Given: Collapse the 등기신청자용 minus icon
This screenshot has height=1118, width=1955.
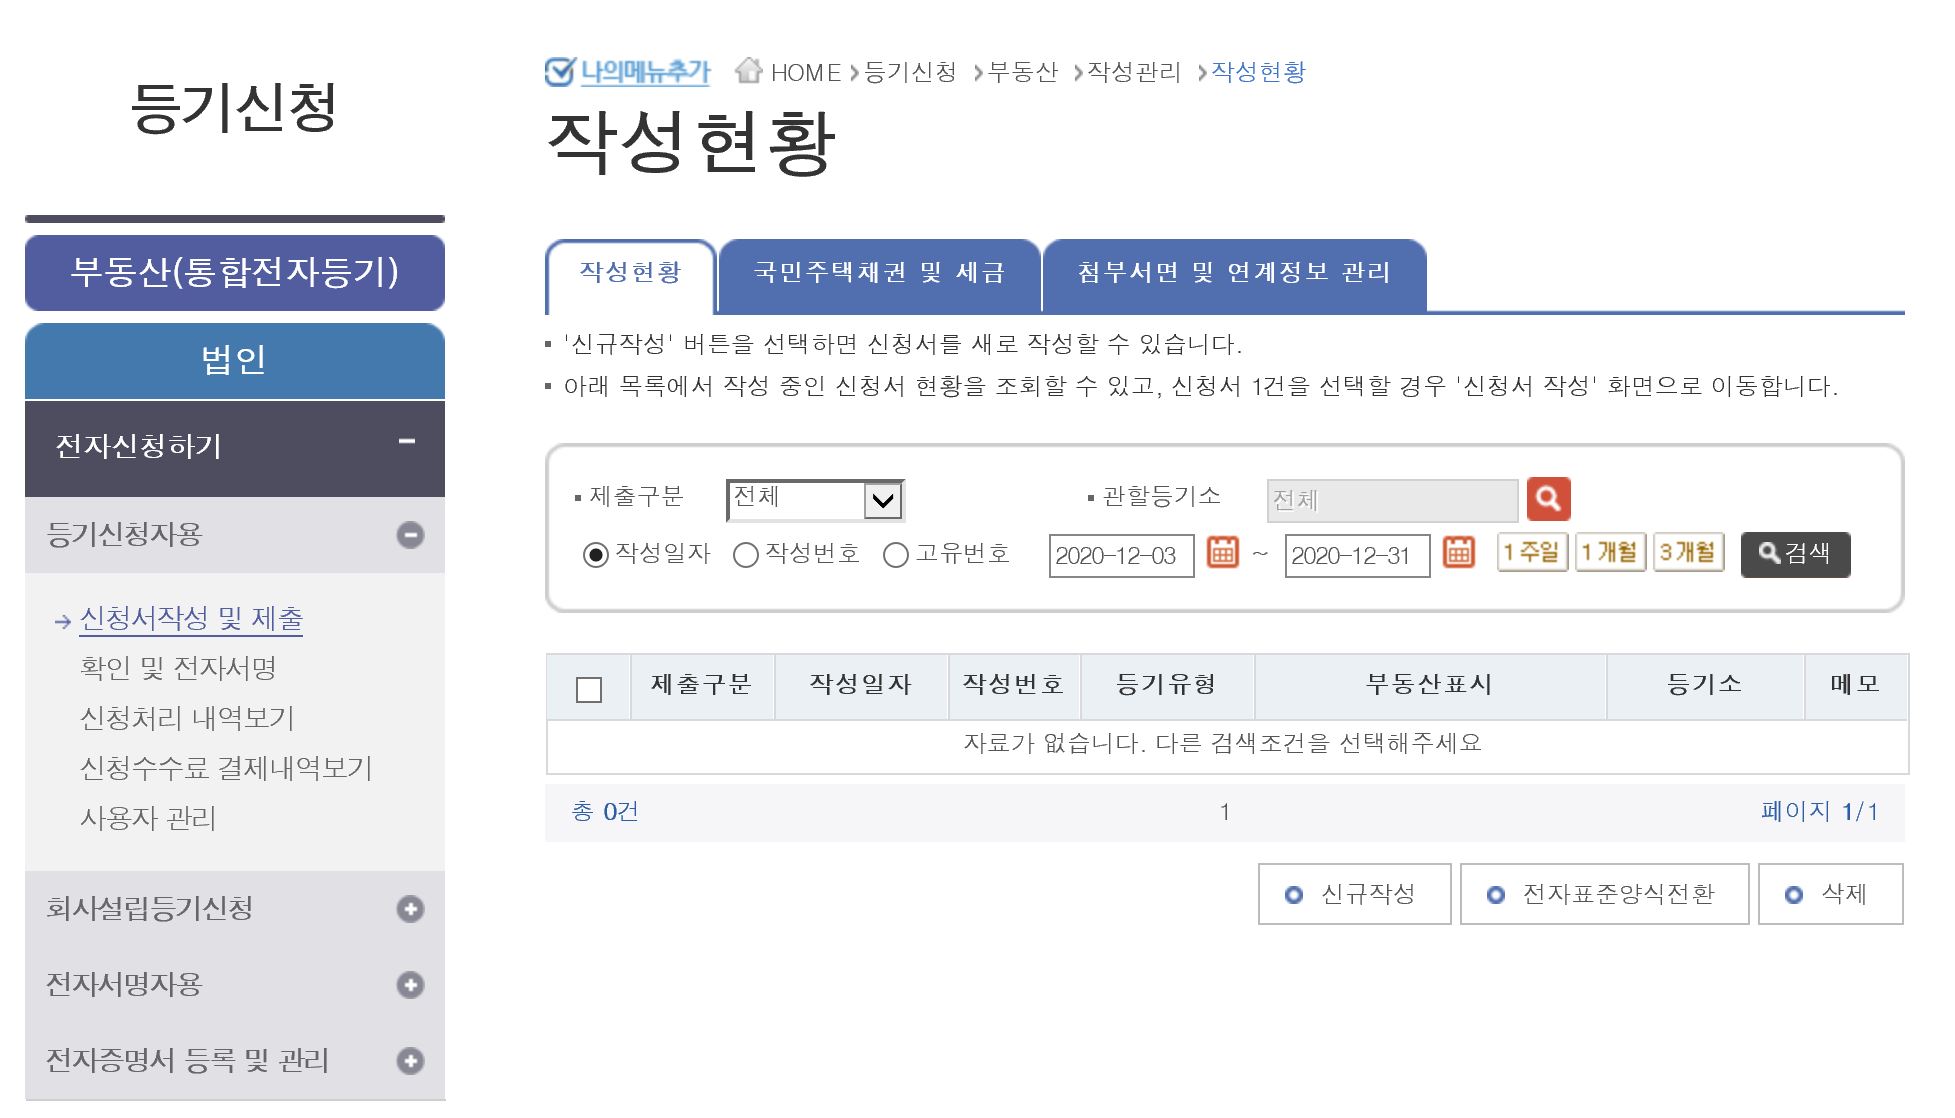Looking at the screenshot, I should point(410,535).
